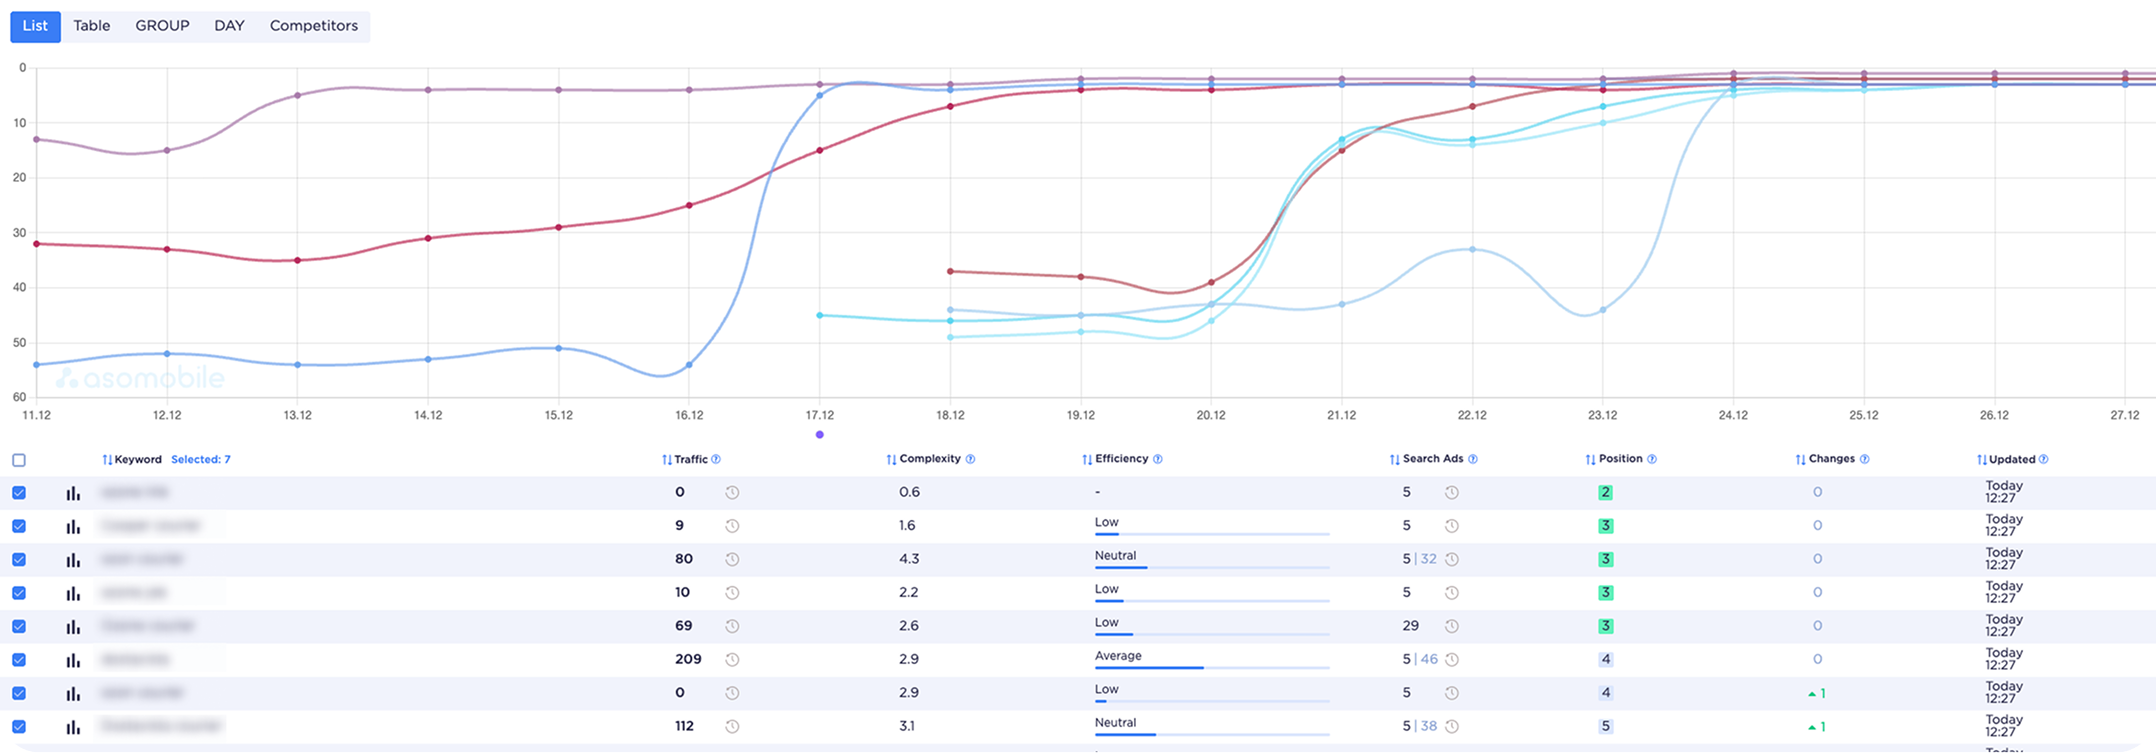Open help icon next to Changes header
The image size is (2156, 753).
click(x=1865, y=459)
